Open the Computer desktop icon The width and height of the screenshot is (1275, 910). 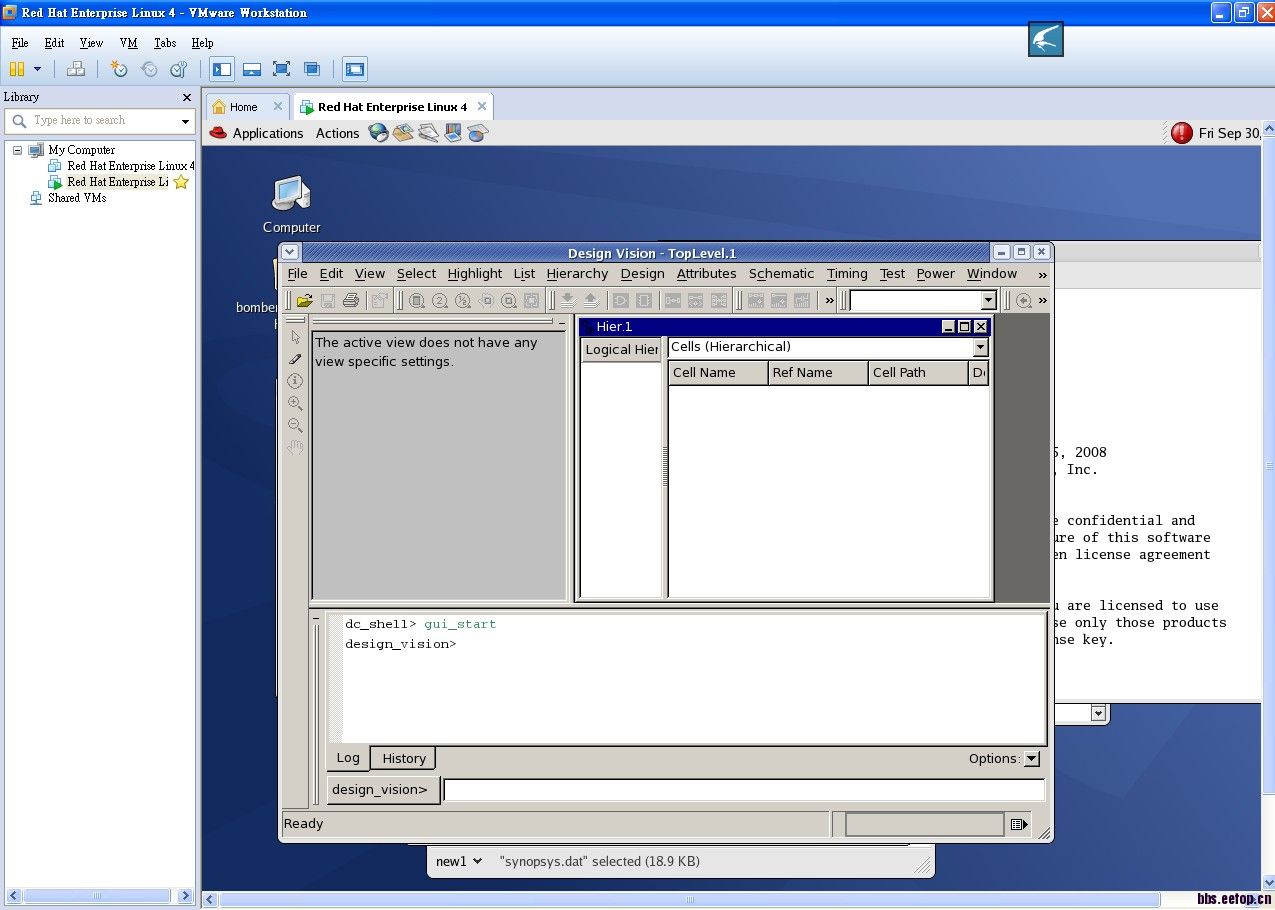pos(291,205)
